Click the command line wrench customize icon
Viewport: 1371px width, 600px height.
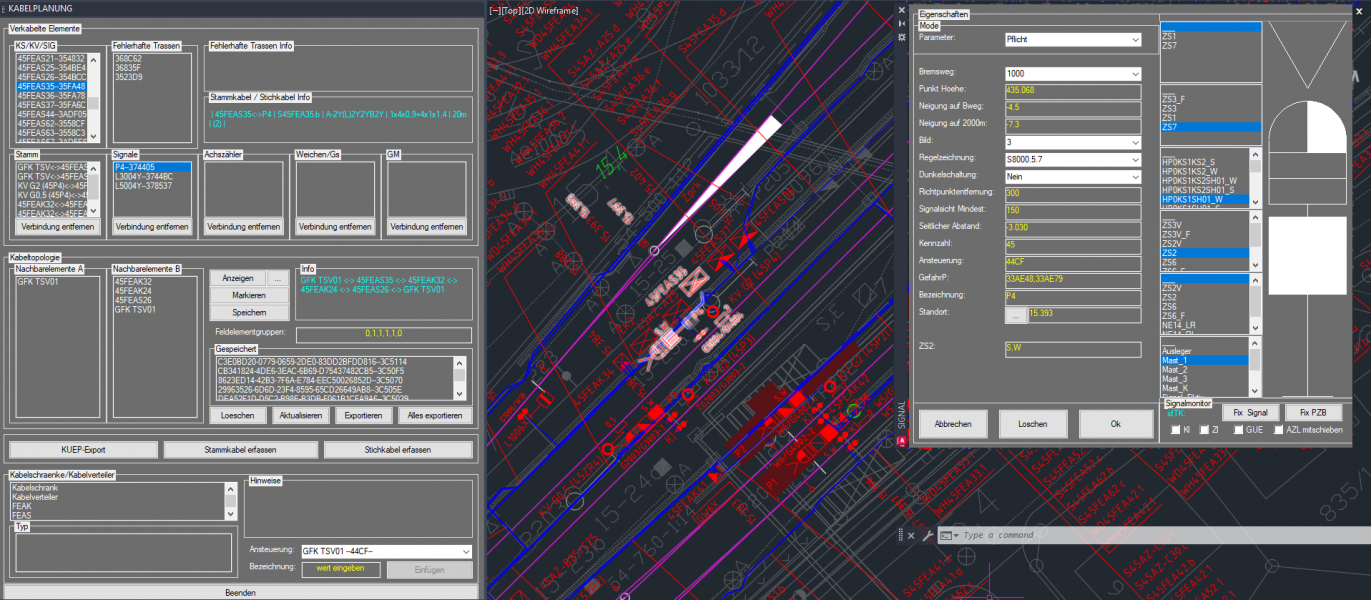(926, 536)
